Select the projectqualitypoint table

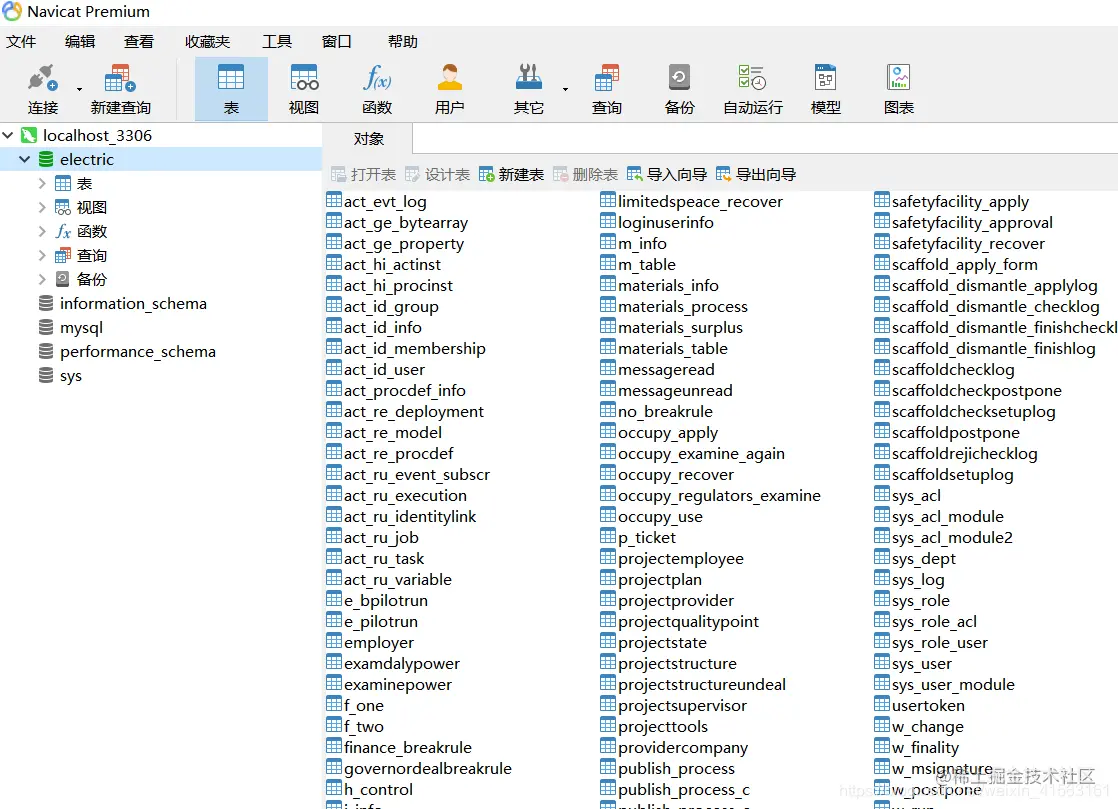point(679,622)
